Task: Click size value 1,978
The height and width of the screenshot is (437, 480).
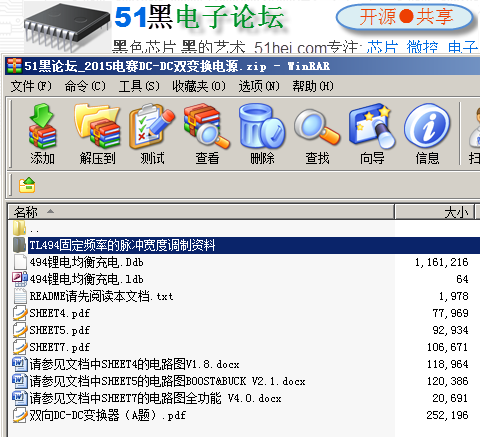Action: click(454, 296)
